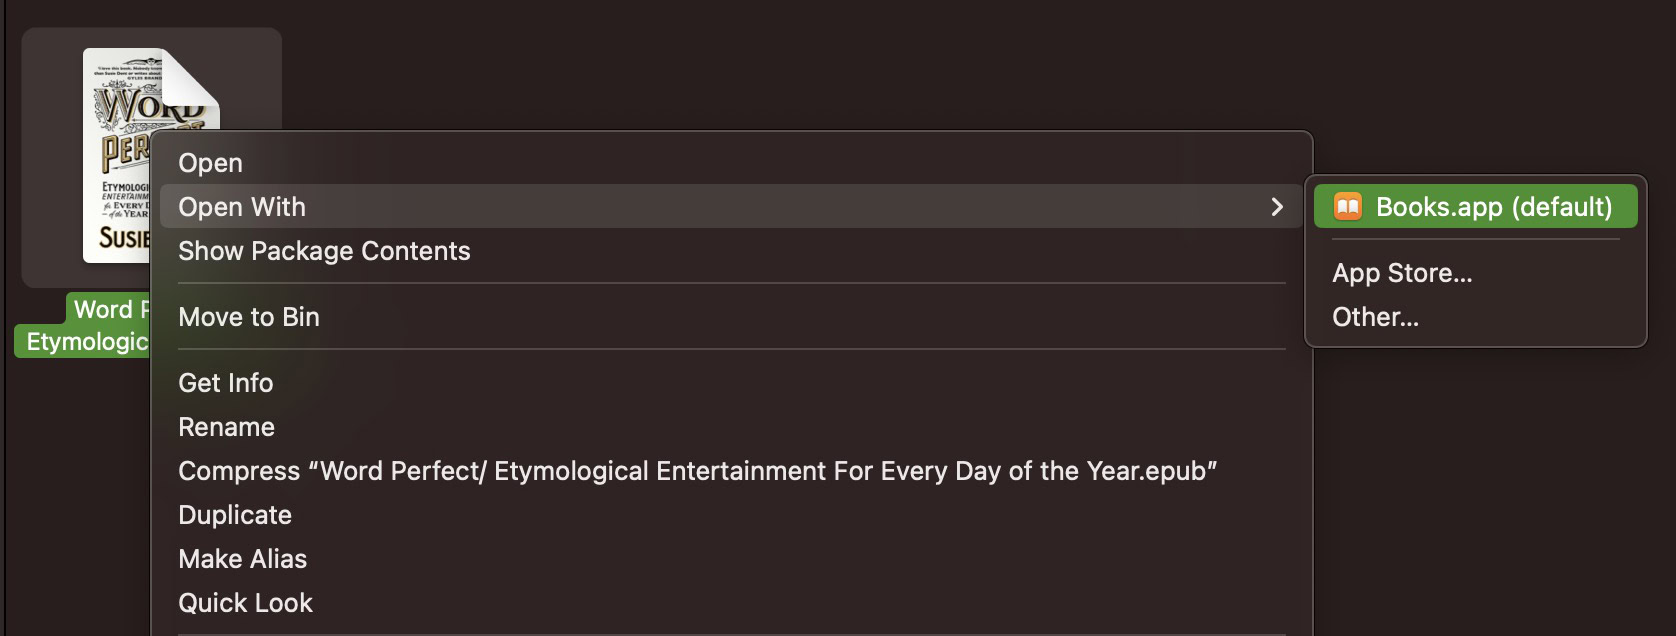
Task: Choose Rename from the context menu
Action: [227, 427]
